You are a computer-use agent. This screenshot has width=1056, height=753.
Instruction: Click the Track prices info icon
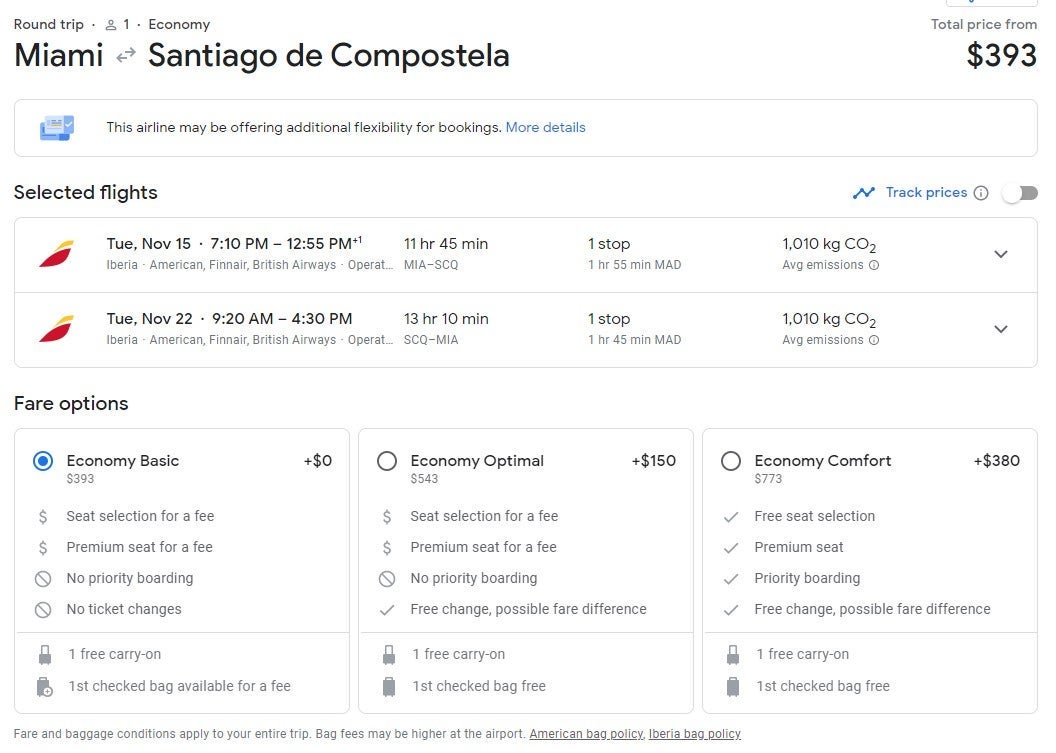(x=981, y=193)
